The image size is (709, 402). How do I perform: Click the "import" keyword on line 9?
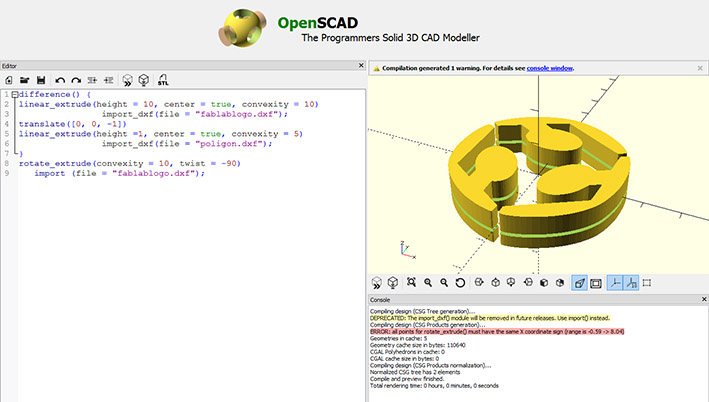click(x=50, y=174)
